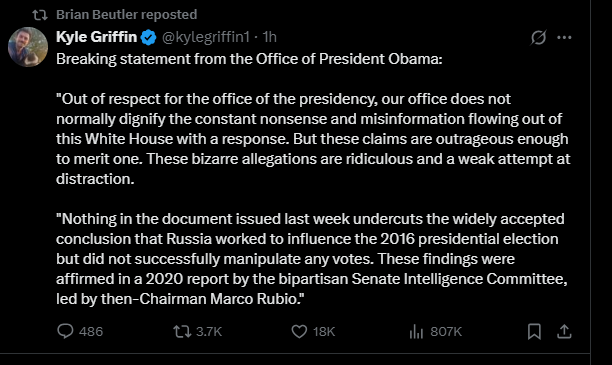Click the 3.7K reposts count
This screenshot has width=612, height=365.
pos(209,332)
